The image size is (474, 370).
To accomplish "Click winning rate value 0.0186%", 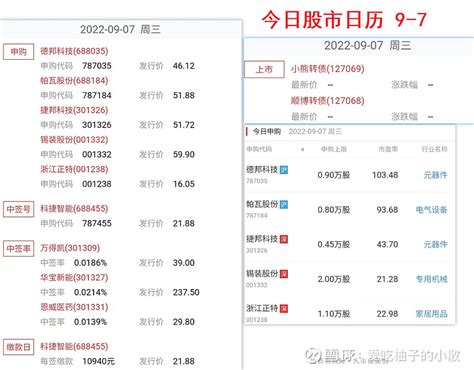I will pos(90,263).
